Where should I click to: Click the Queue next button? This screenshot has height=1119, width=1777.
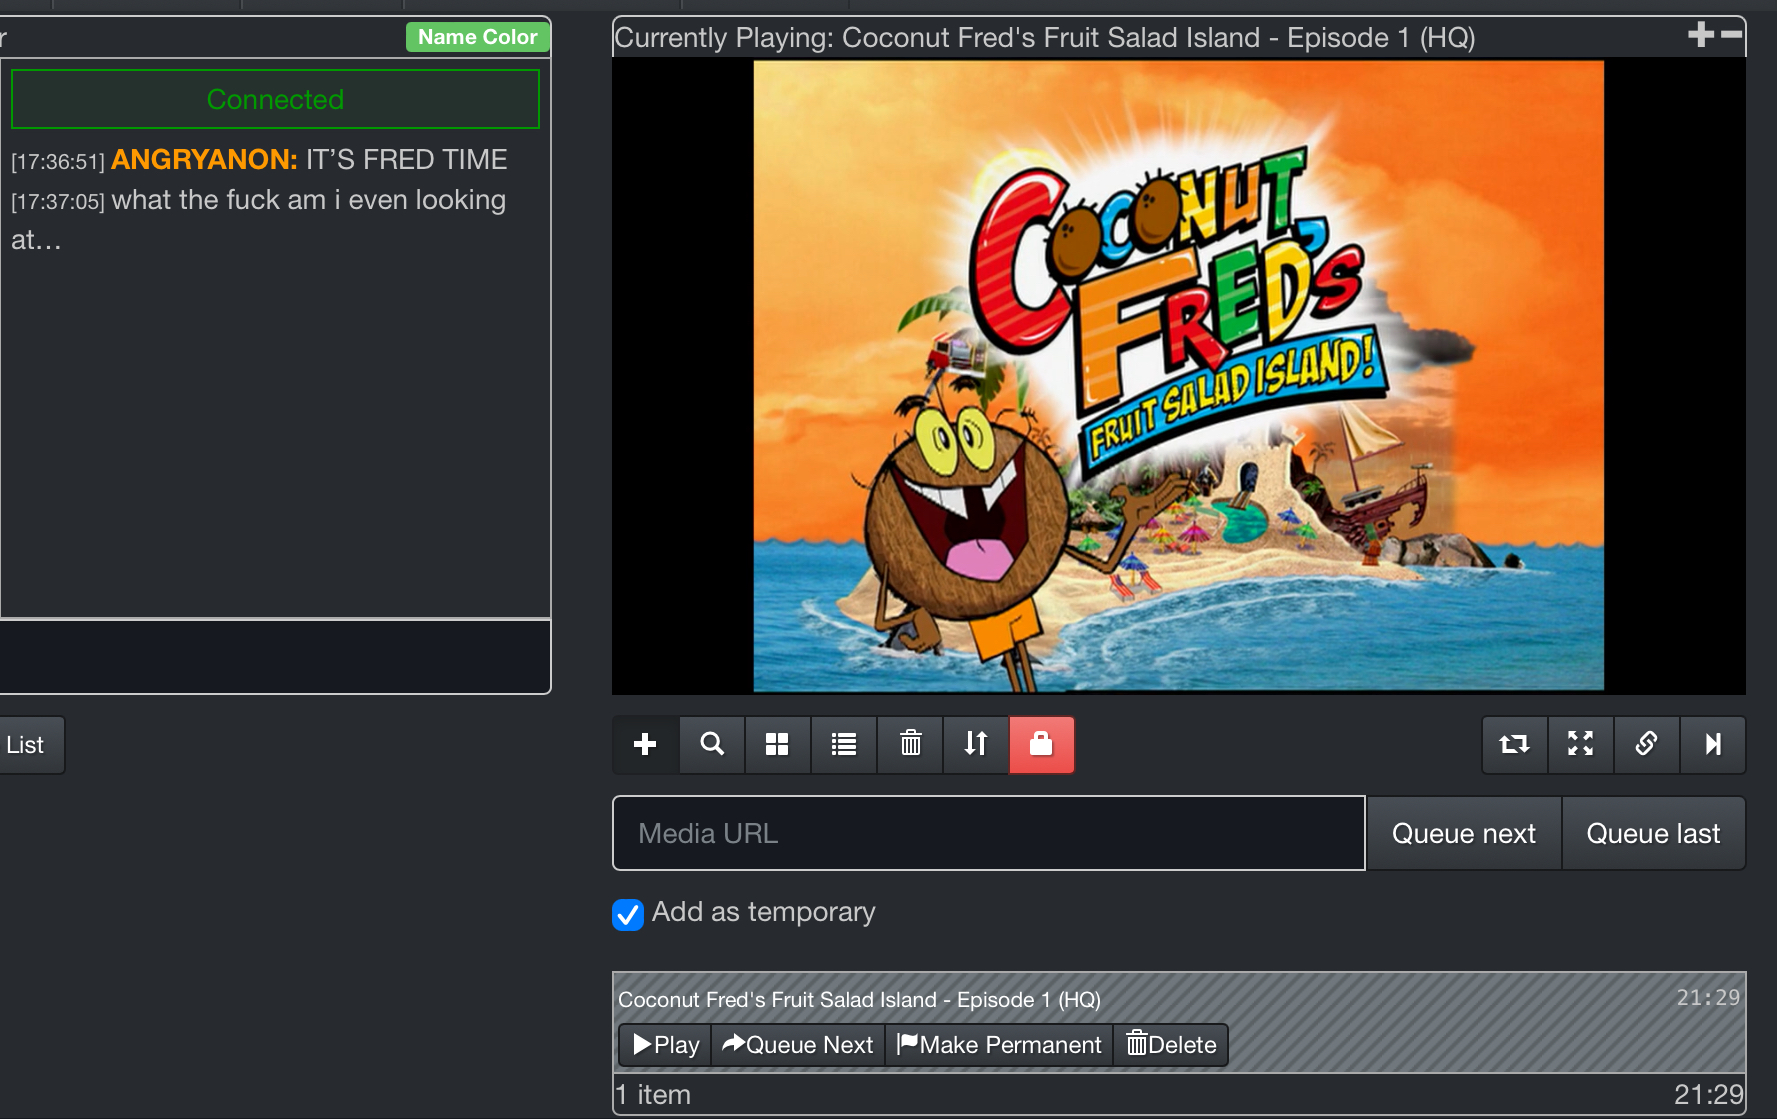[x=1464, y=833]
